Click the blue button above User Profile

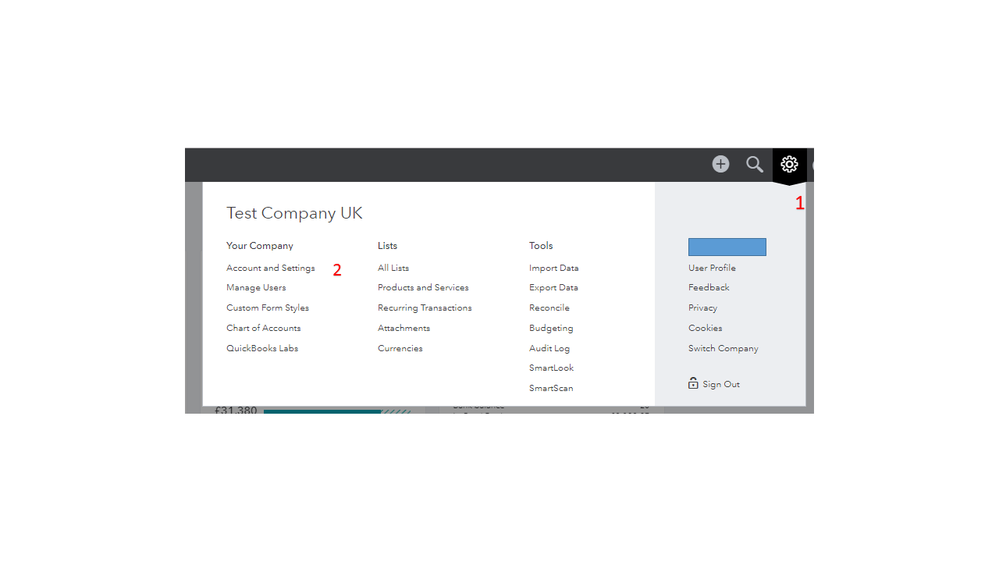(727, 247)
